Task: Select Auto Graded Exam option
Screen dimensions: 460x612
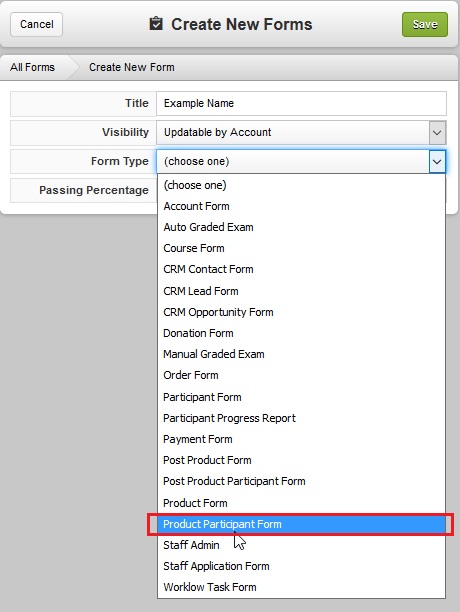Action: [301, 227]
